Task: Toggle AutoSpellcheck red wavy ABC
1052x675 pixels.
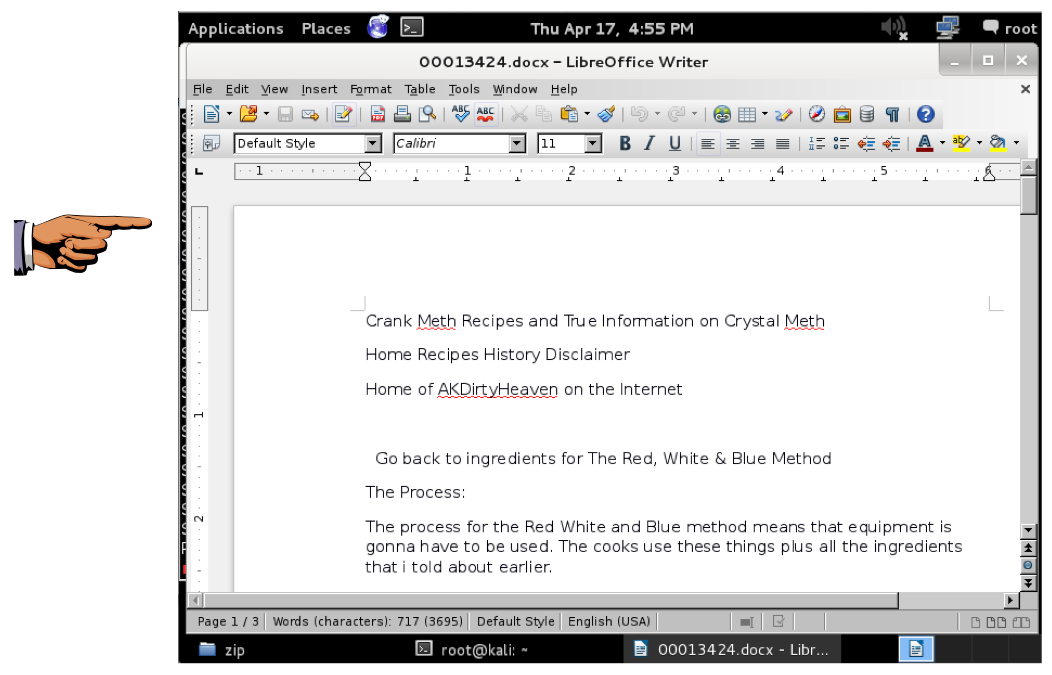Action: click(485, 114)
